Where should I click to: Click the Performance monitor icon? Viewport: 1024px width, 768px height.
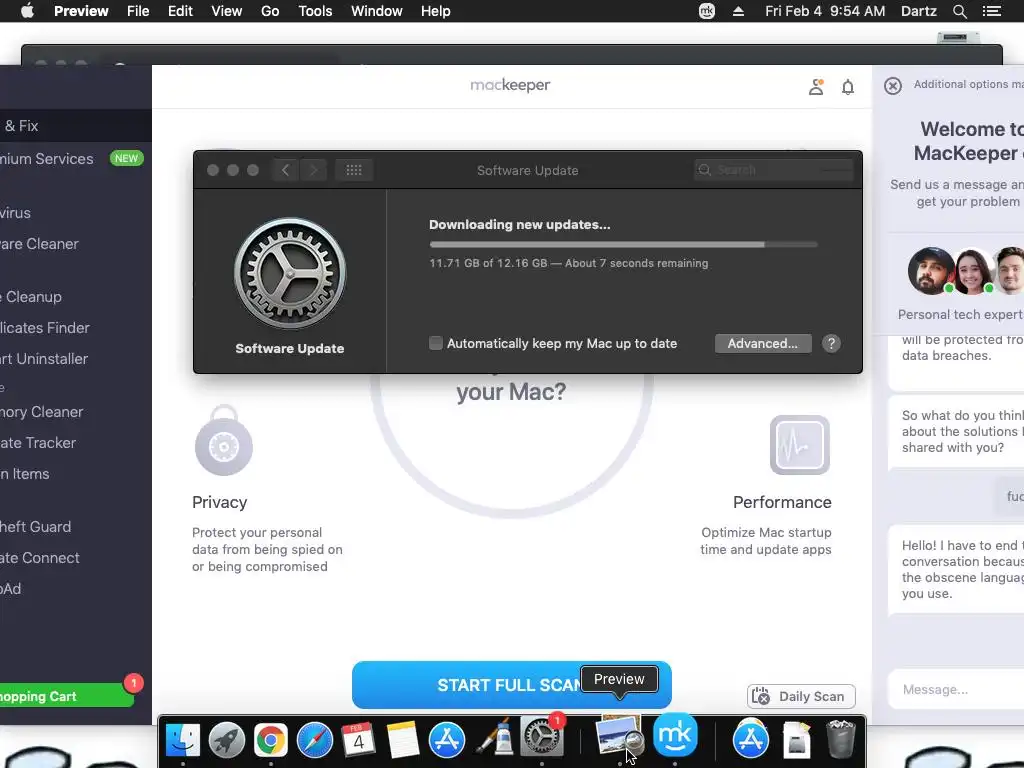[x=799, y=445]
